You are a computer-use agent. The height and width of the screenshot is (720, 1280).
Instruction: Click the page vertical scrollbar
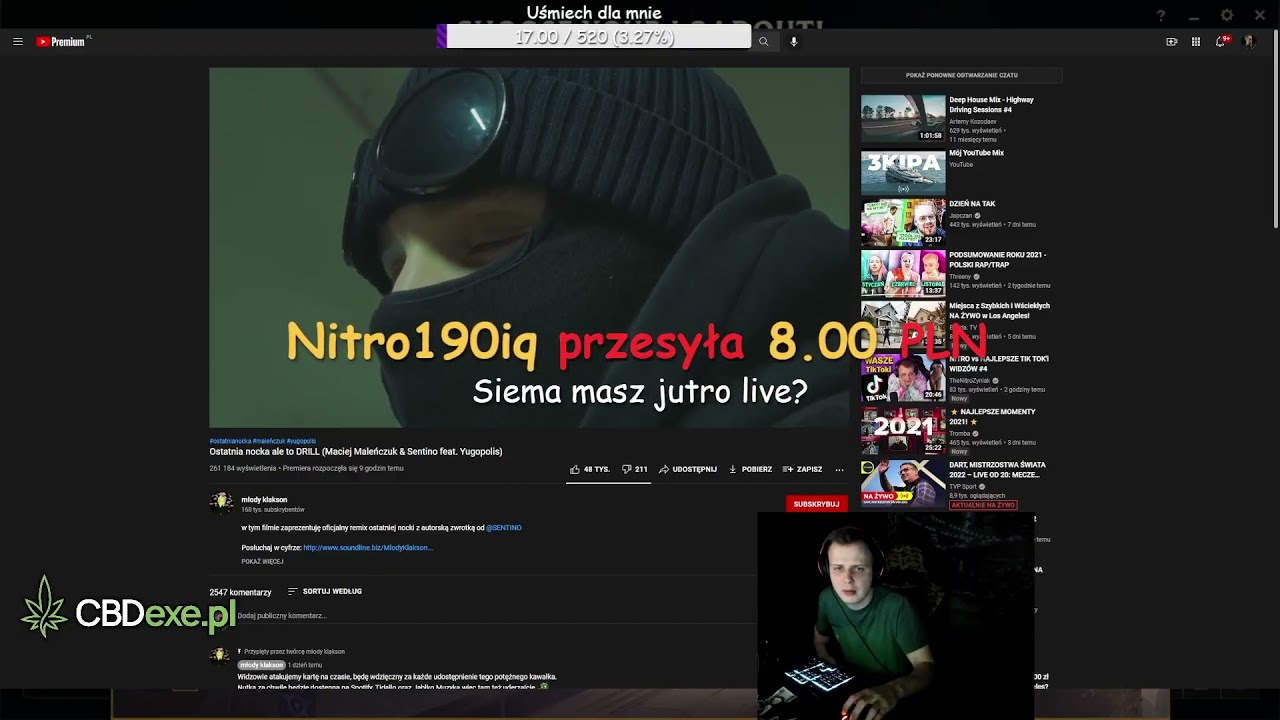click(1275, 130)
